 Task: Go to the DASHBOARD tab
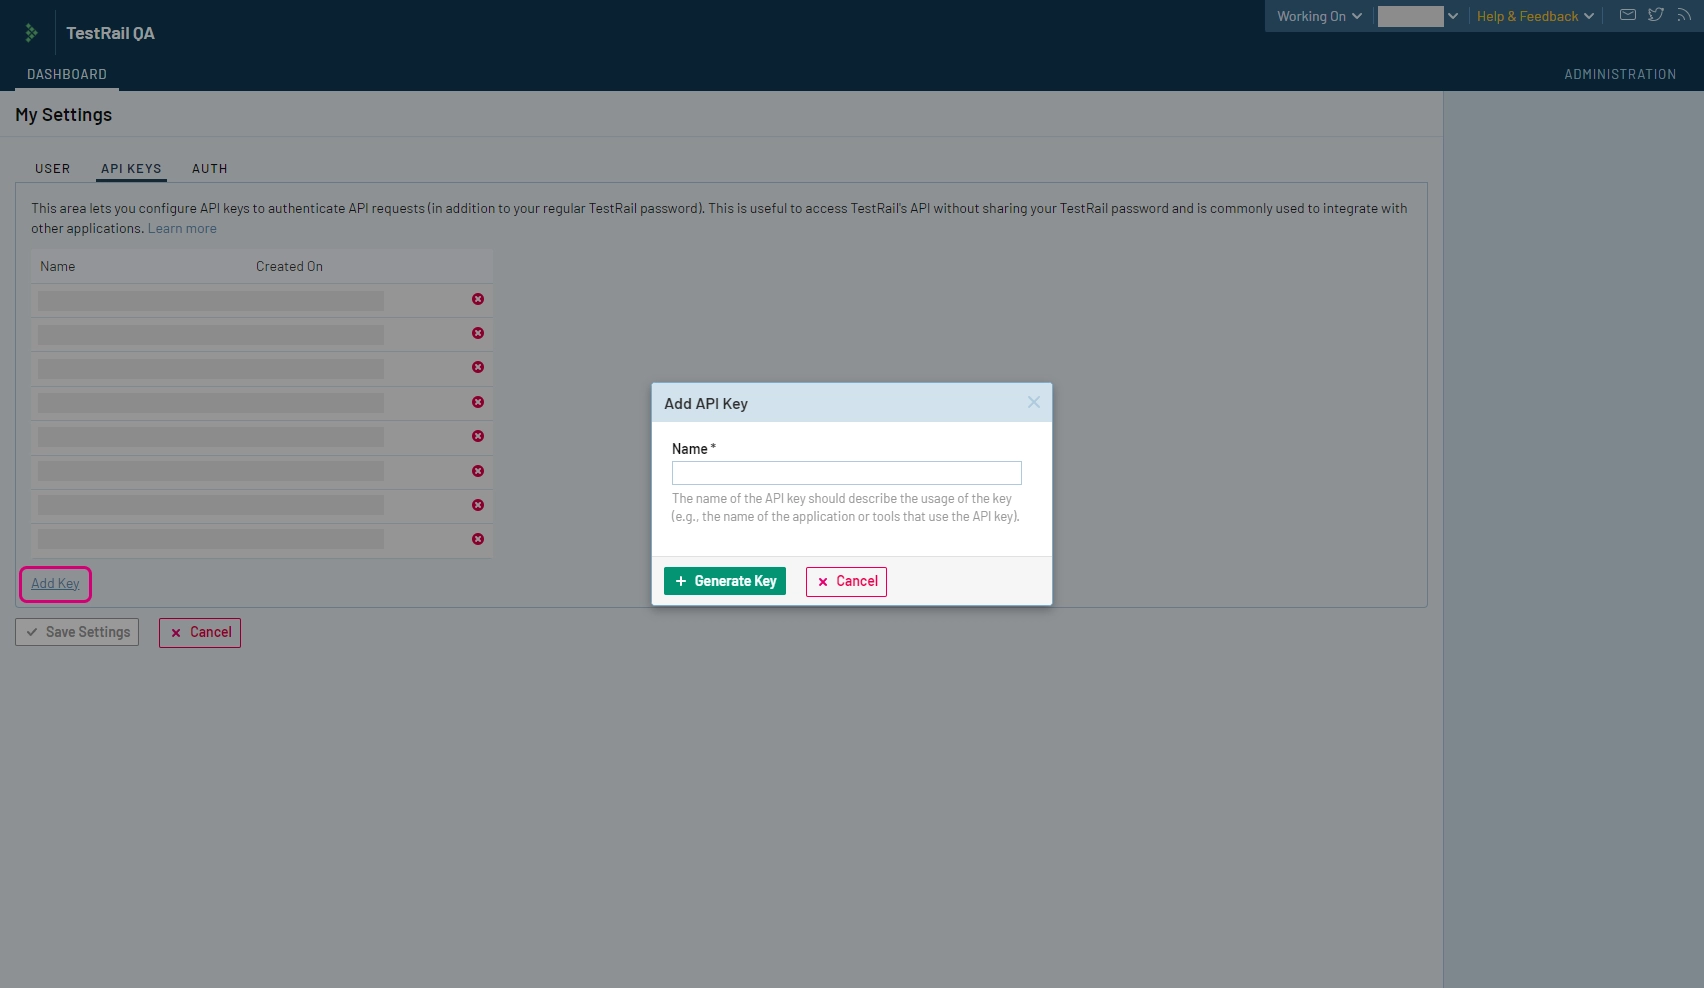click(67, 74)
